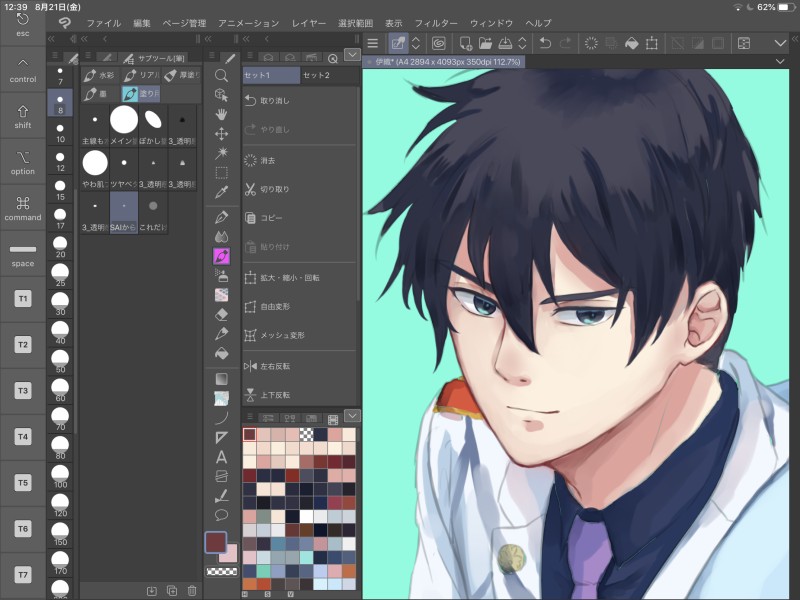
Task: Click 取り消し undo in Quick Access
Action: (300, 101)
